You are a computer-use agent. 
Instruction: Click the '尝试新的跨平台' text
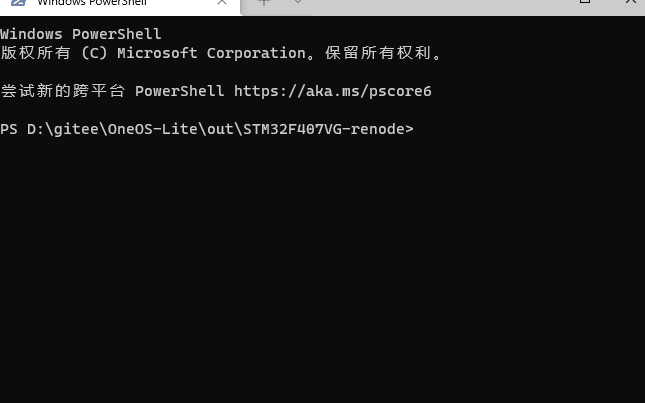coord(62,91)
